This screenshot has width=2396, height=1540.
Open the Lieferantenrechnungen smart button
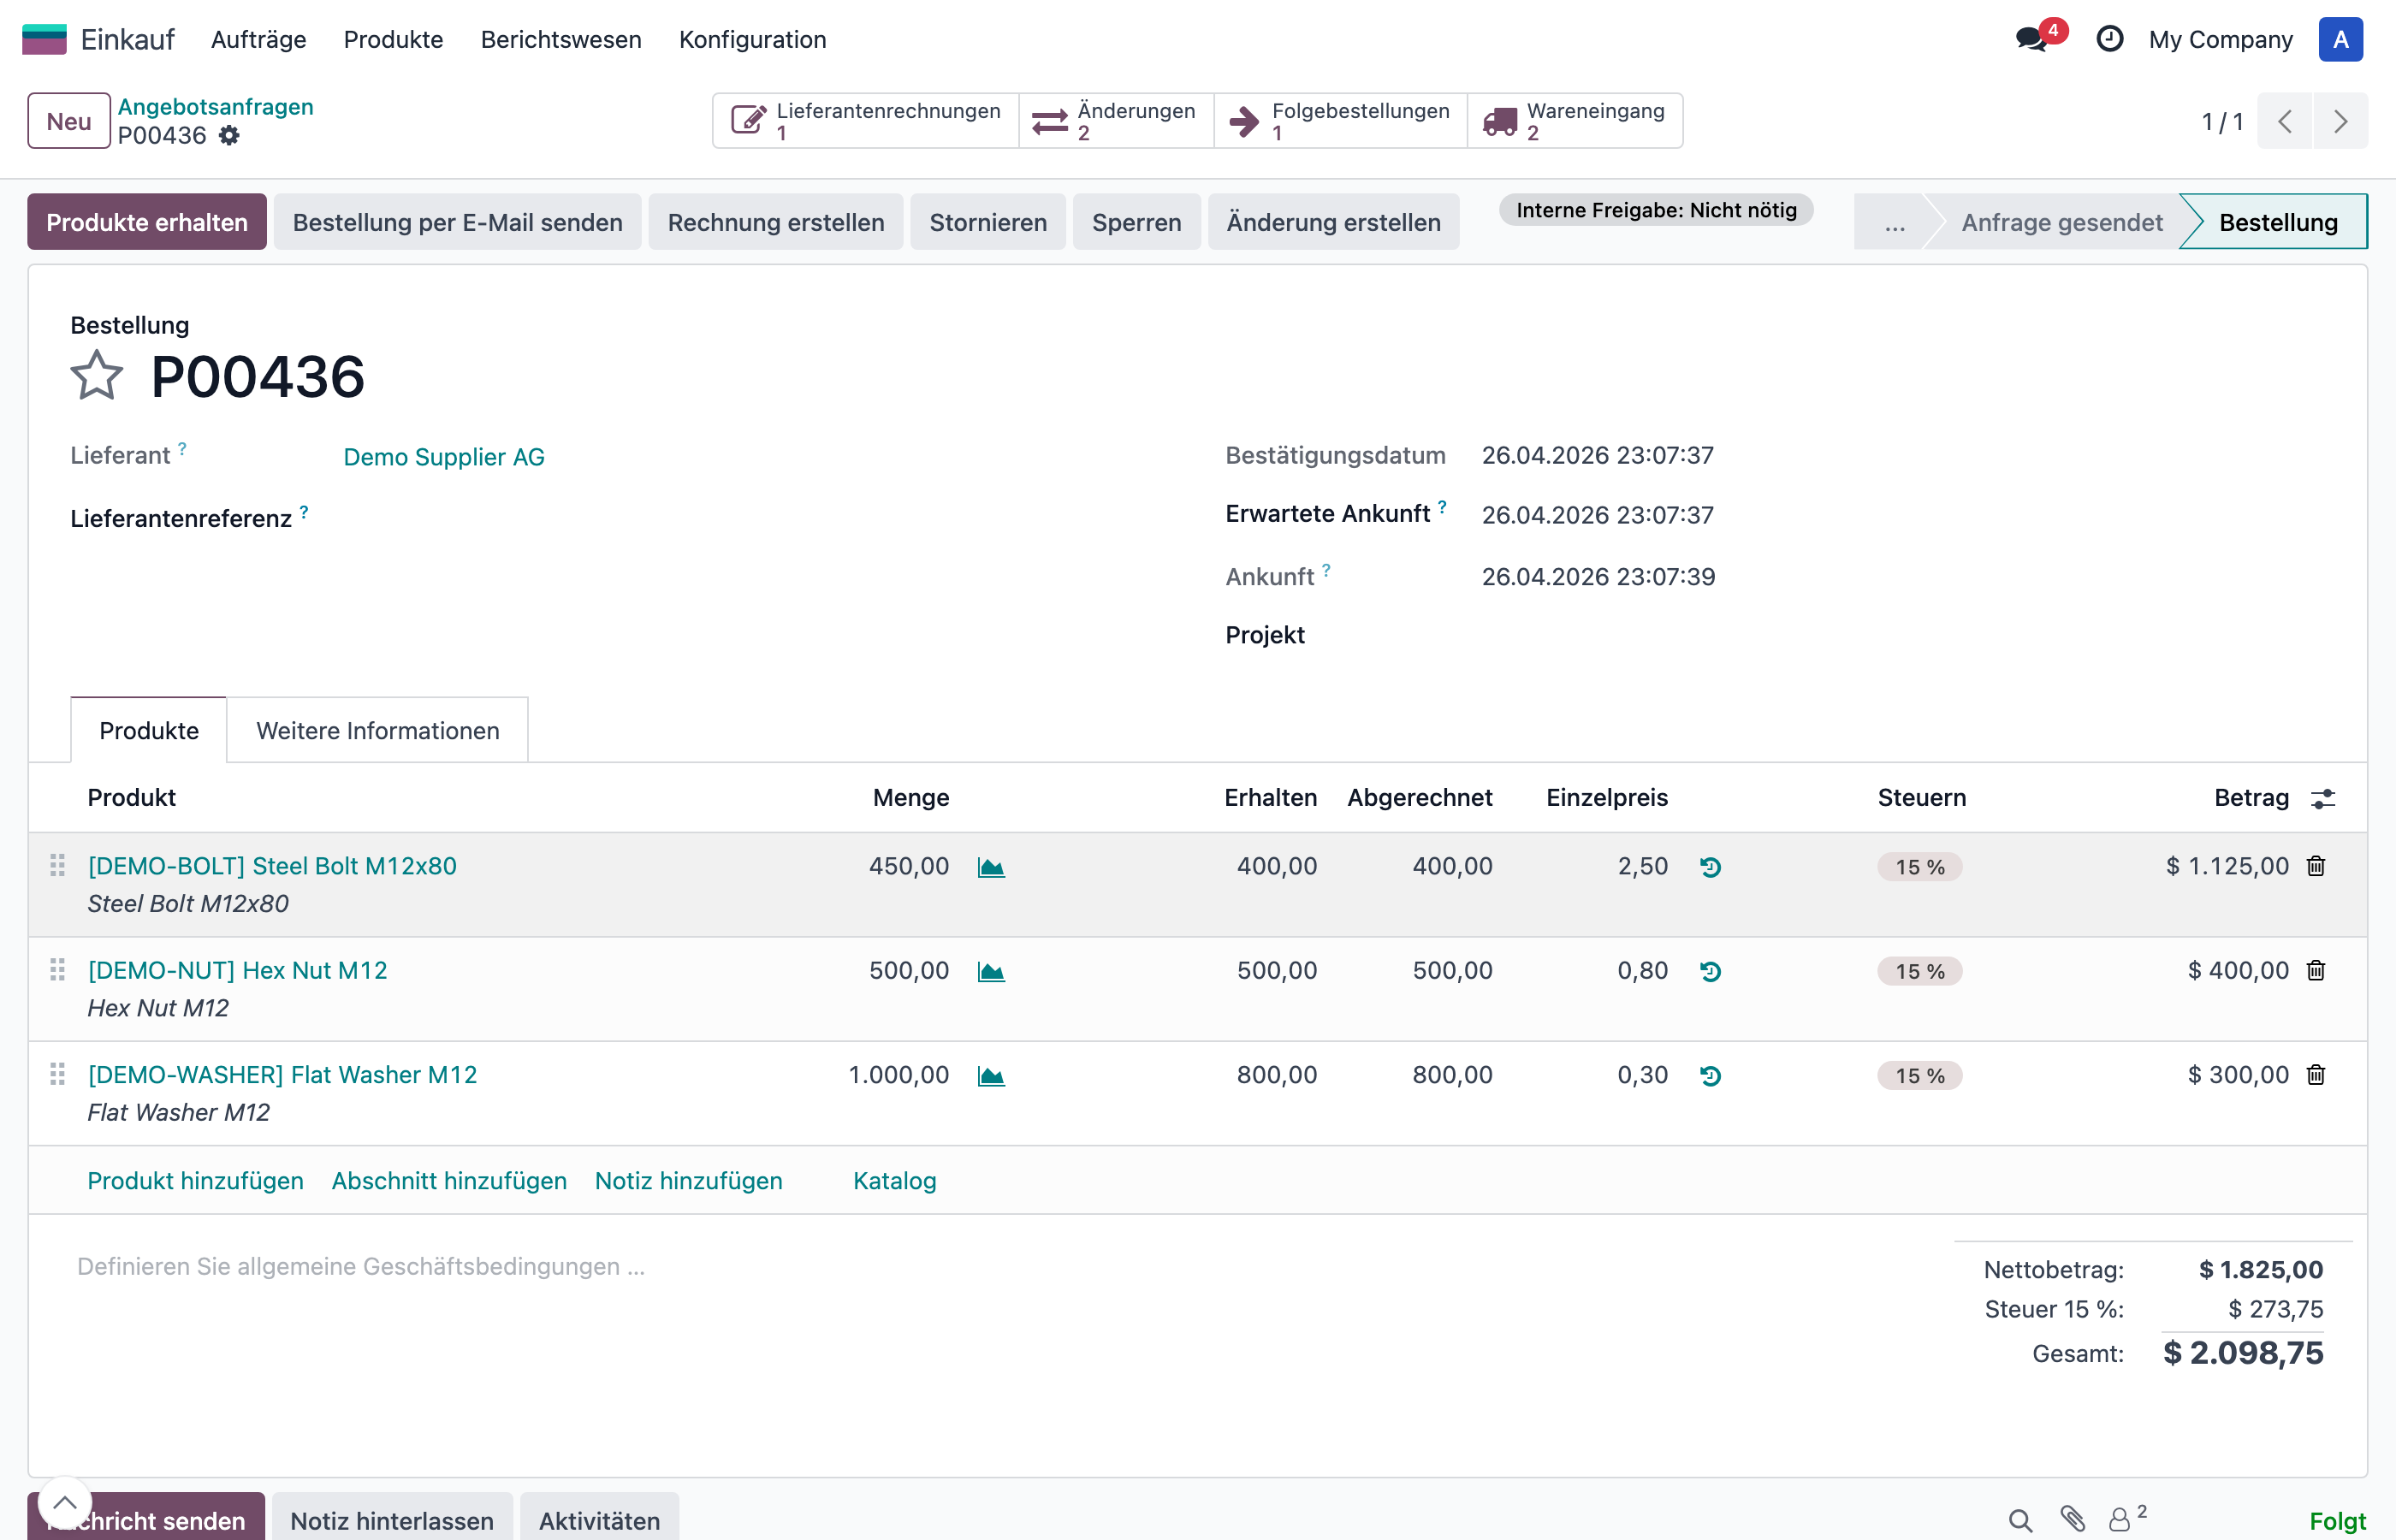point(866,121)
